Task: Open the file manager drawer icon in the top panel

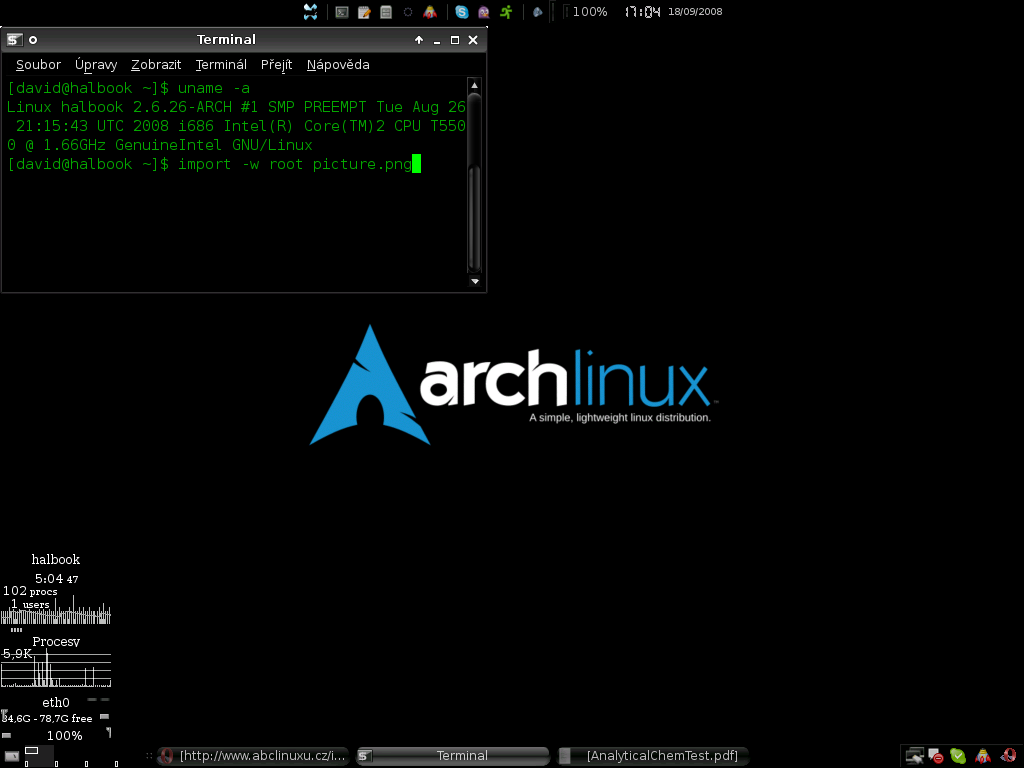Action: coord(386,12)
